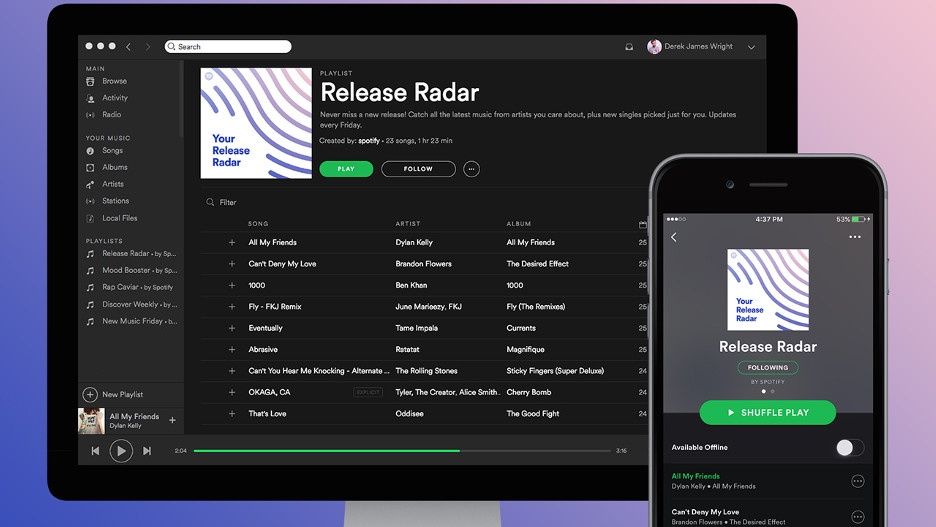The width and height of the screenshot is (936, 527).
Task: Open artist link Tame Impala
Action: pyautogui.click(x=416, y=328)
